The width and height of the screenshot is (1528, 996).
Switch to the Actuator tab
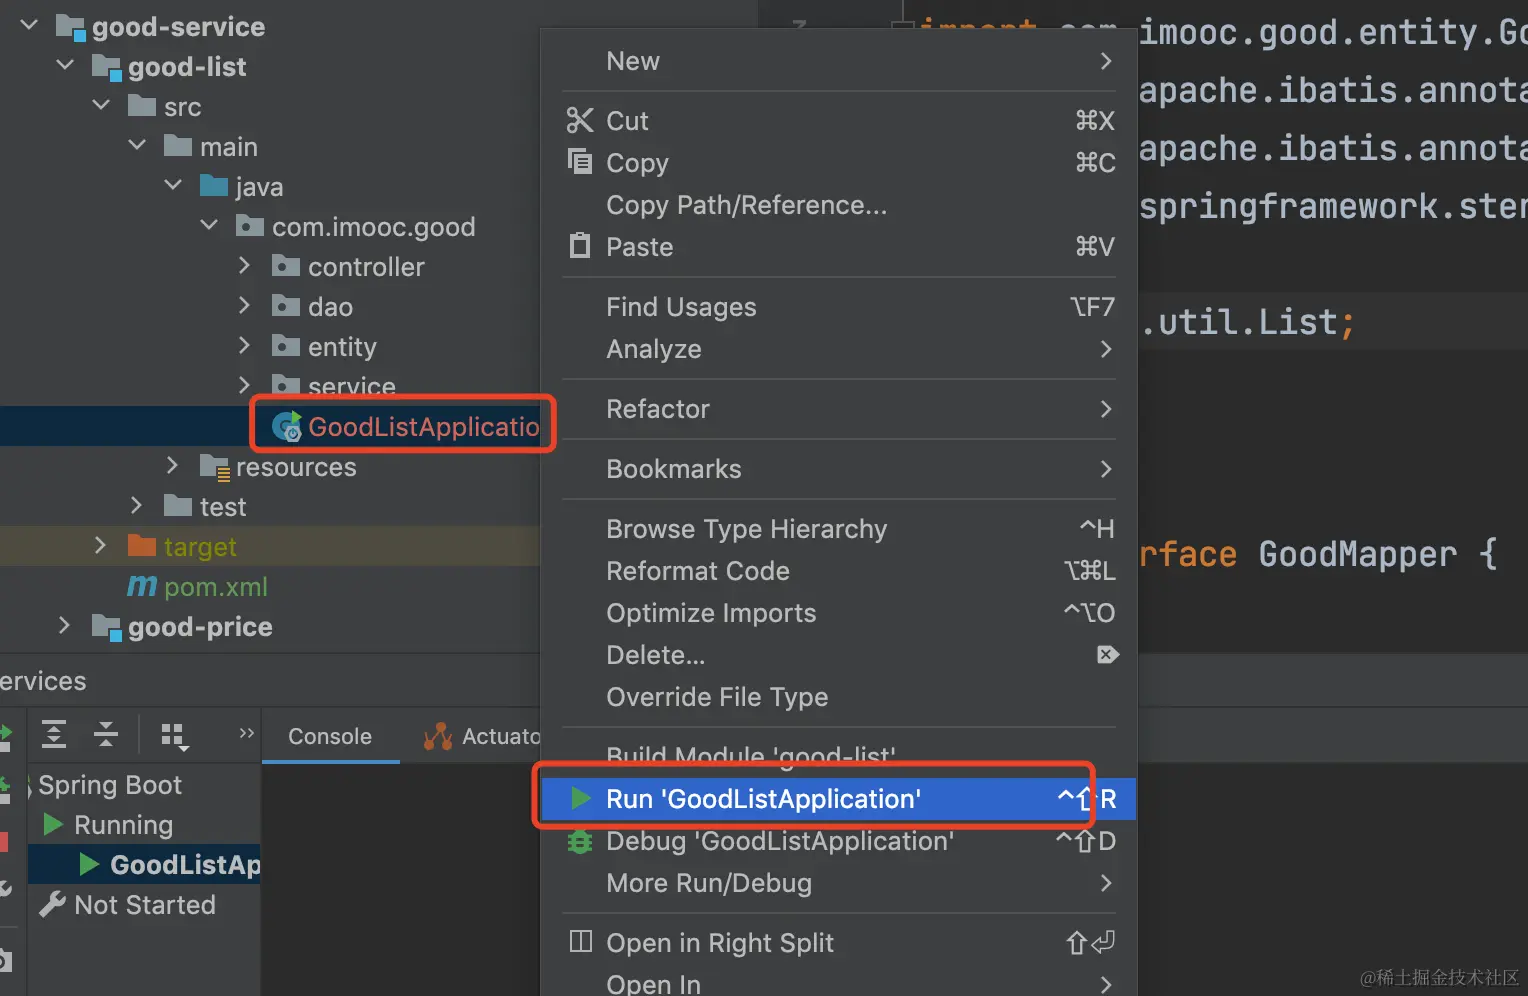(x=482, y=736)
